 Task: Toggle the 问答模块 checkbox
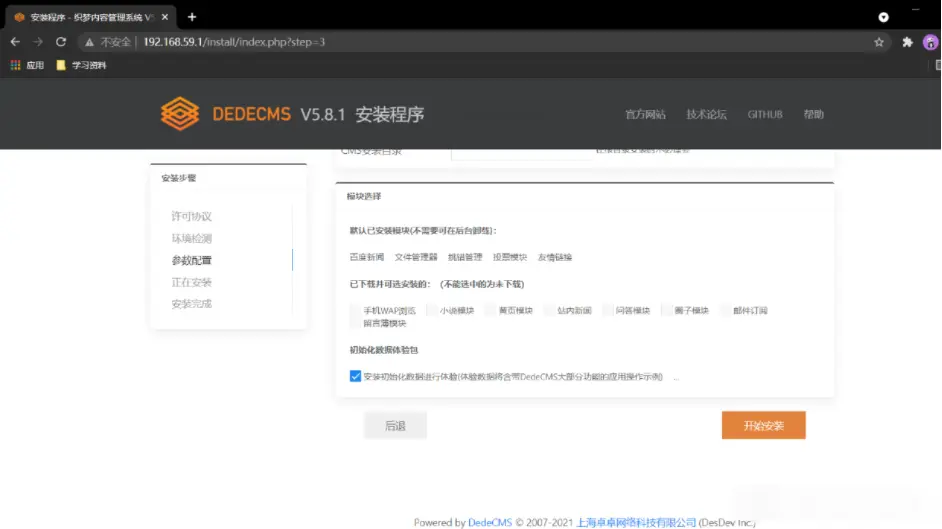click(x=608, y=310)
